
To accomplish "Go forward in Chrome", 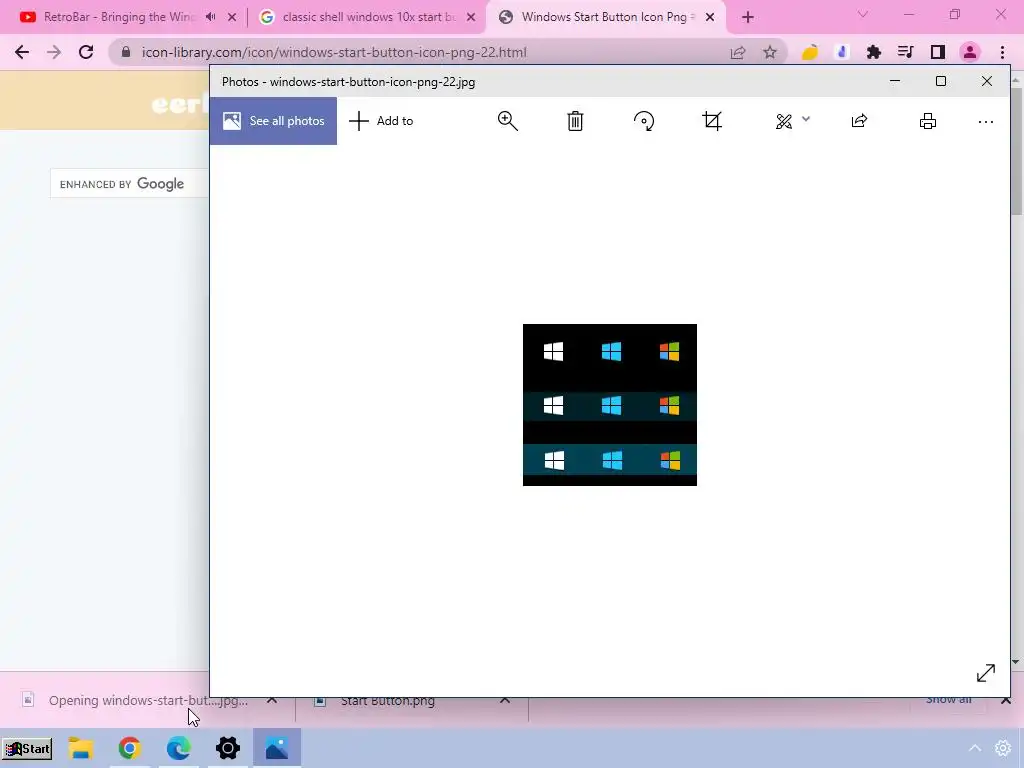I will (54, 52).
